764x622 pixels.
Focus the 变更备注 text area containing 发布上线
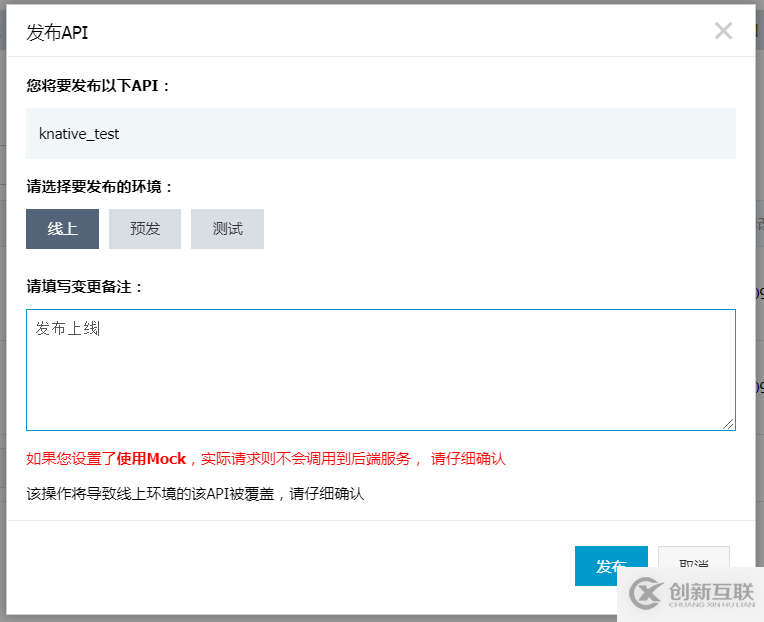381,370
